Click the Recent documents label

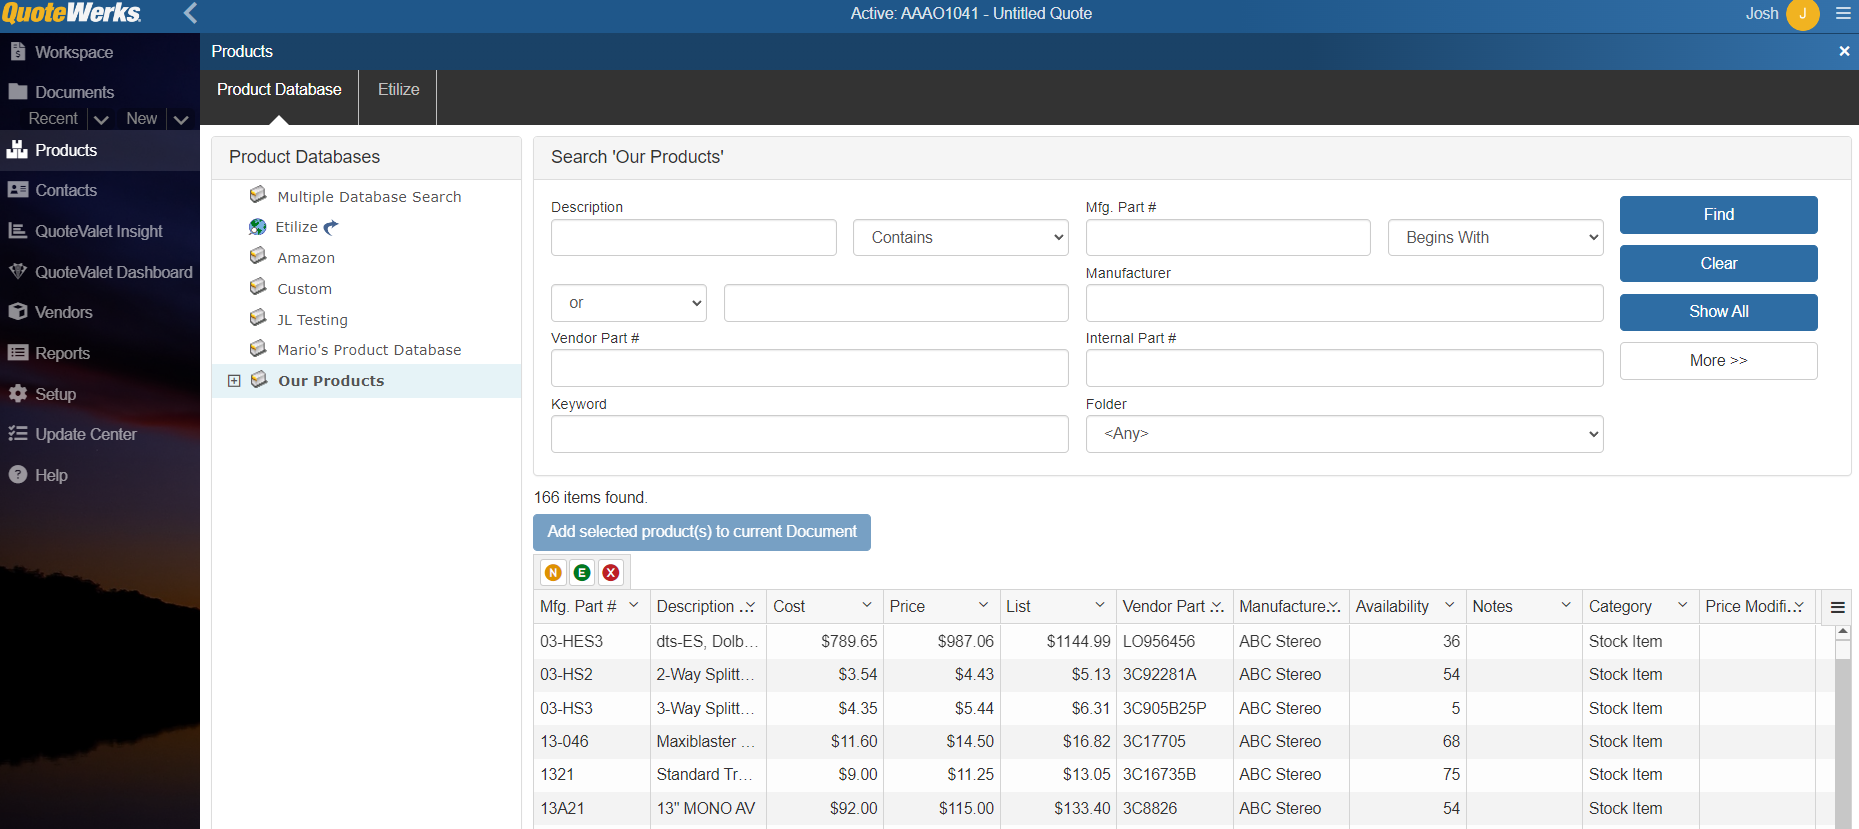53,119
